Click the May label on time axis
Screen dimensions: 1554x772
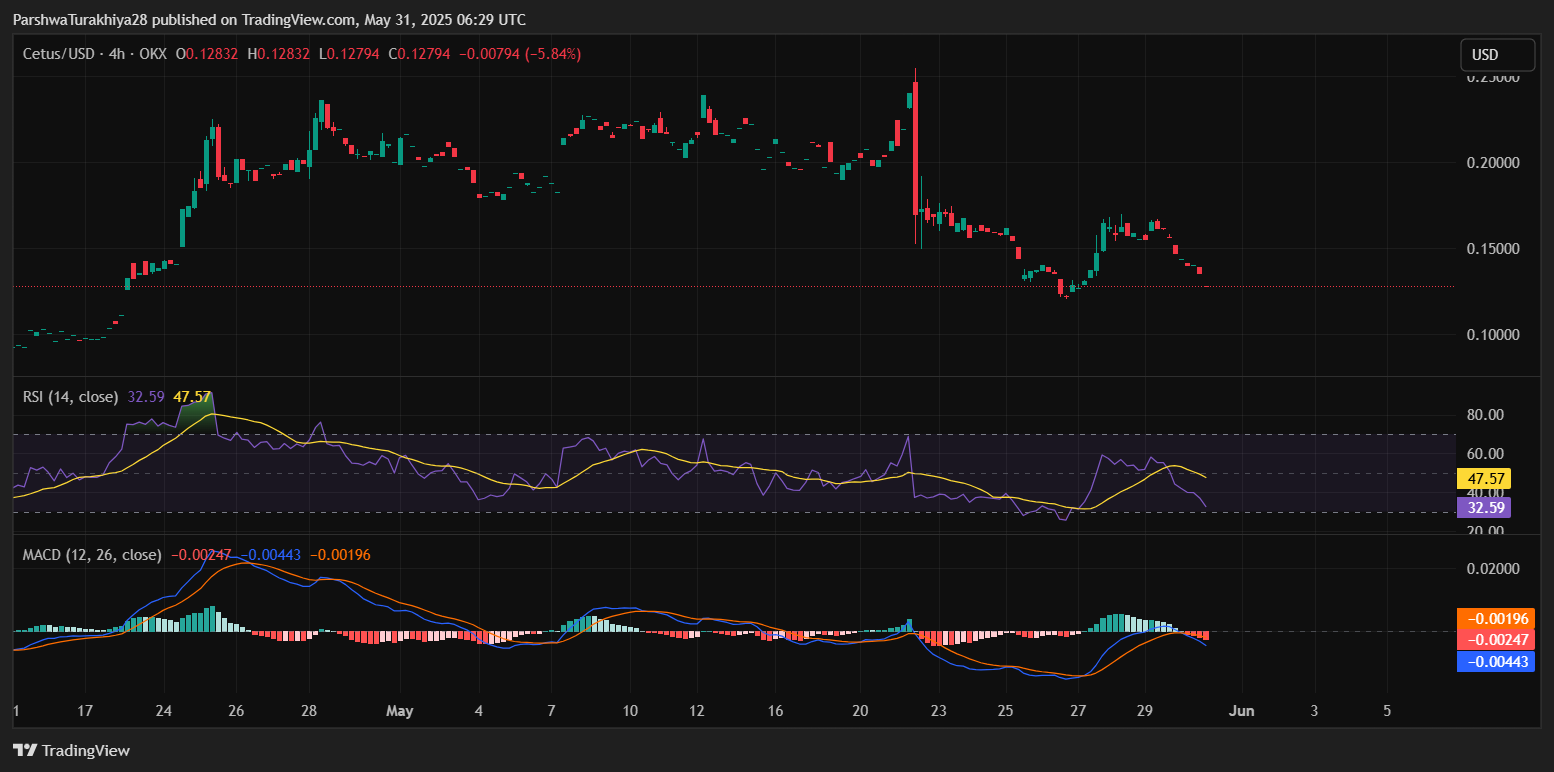click(x=399, y=711)
